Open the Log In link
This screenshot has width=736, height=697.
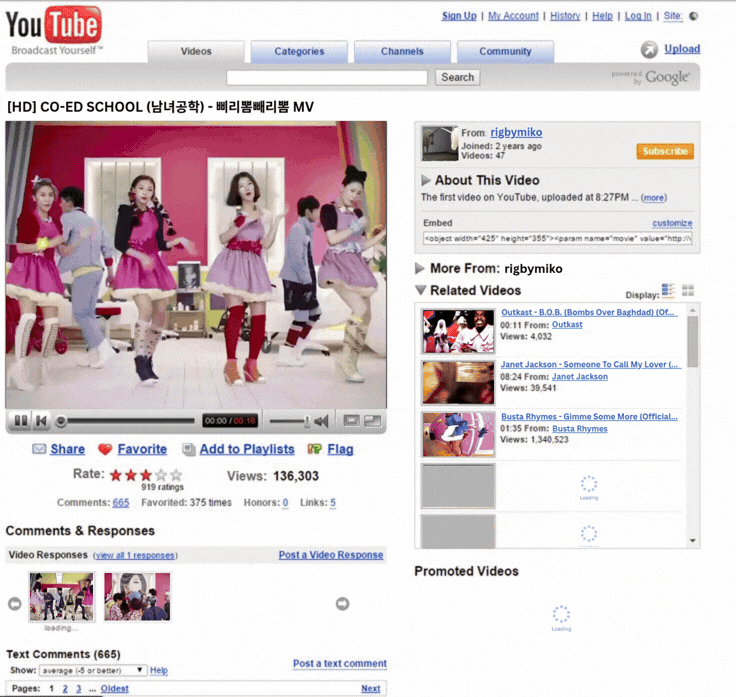(x=638, y=16)
